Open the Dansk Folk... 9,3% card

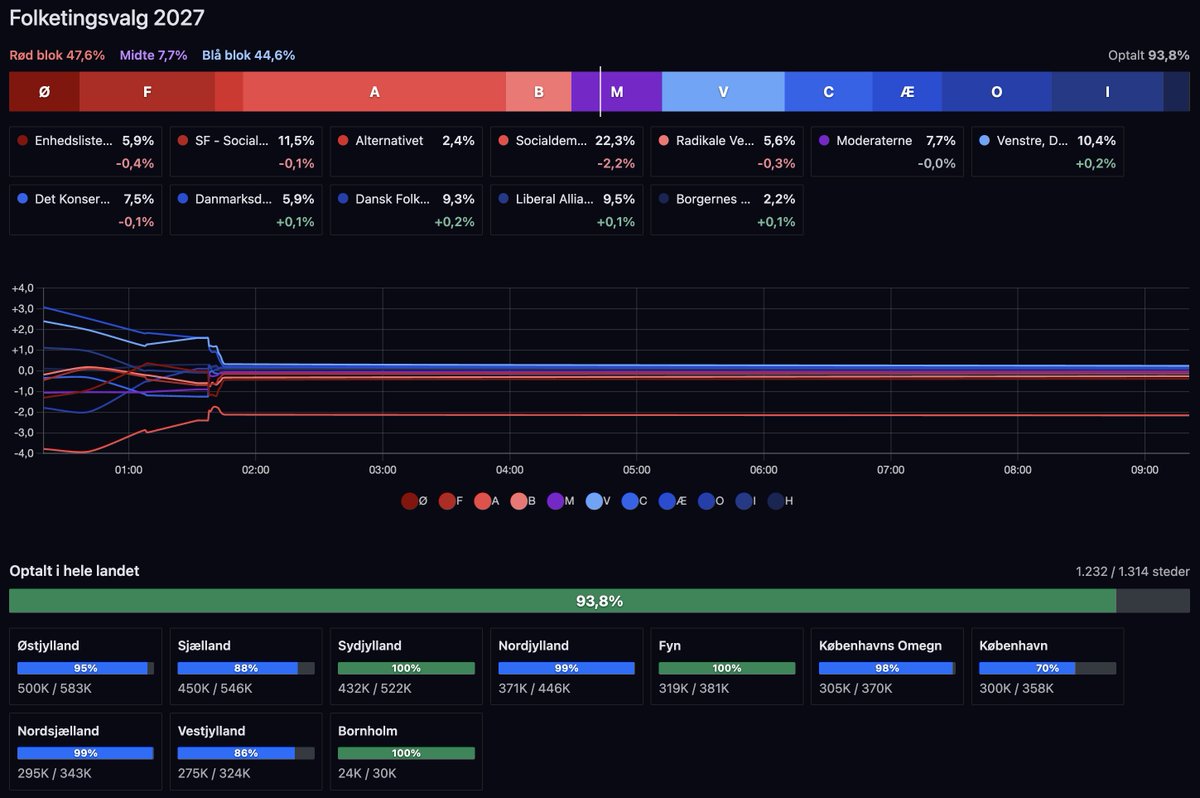coord(406,210)
